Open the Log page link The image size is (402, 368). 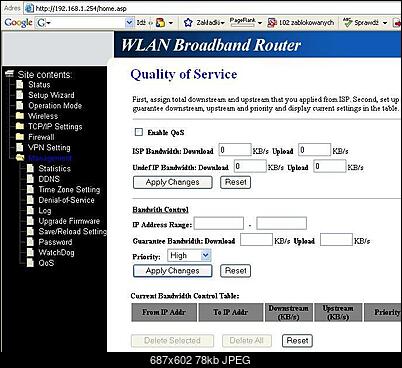45,211
